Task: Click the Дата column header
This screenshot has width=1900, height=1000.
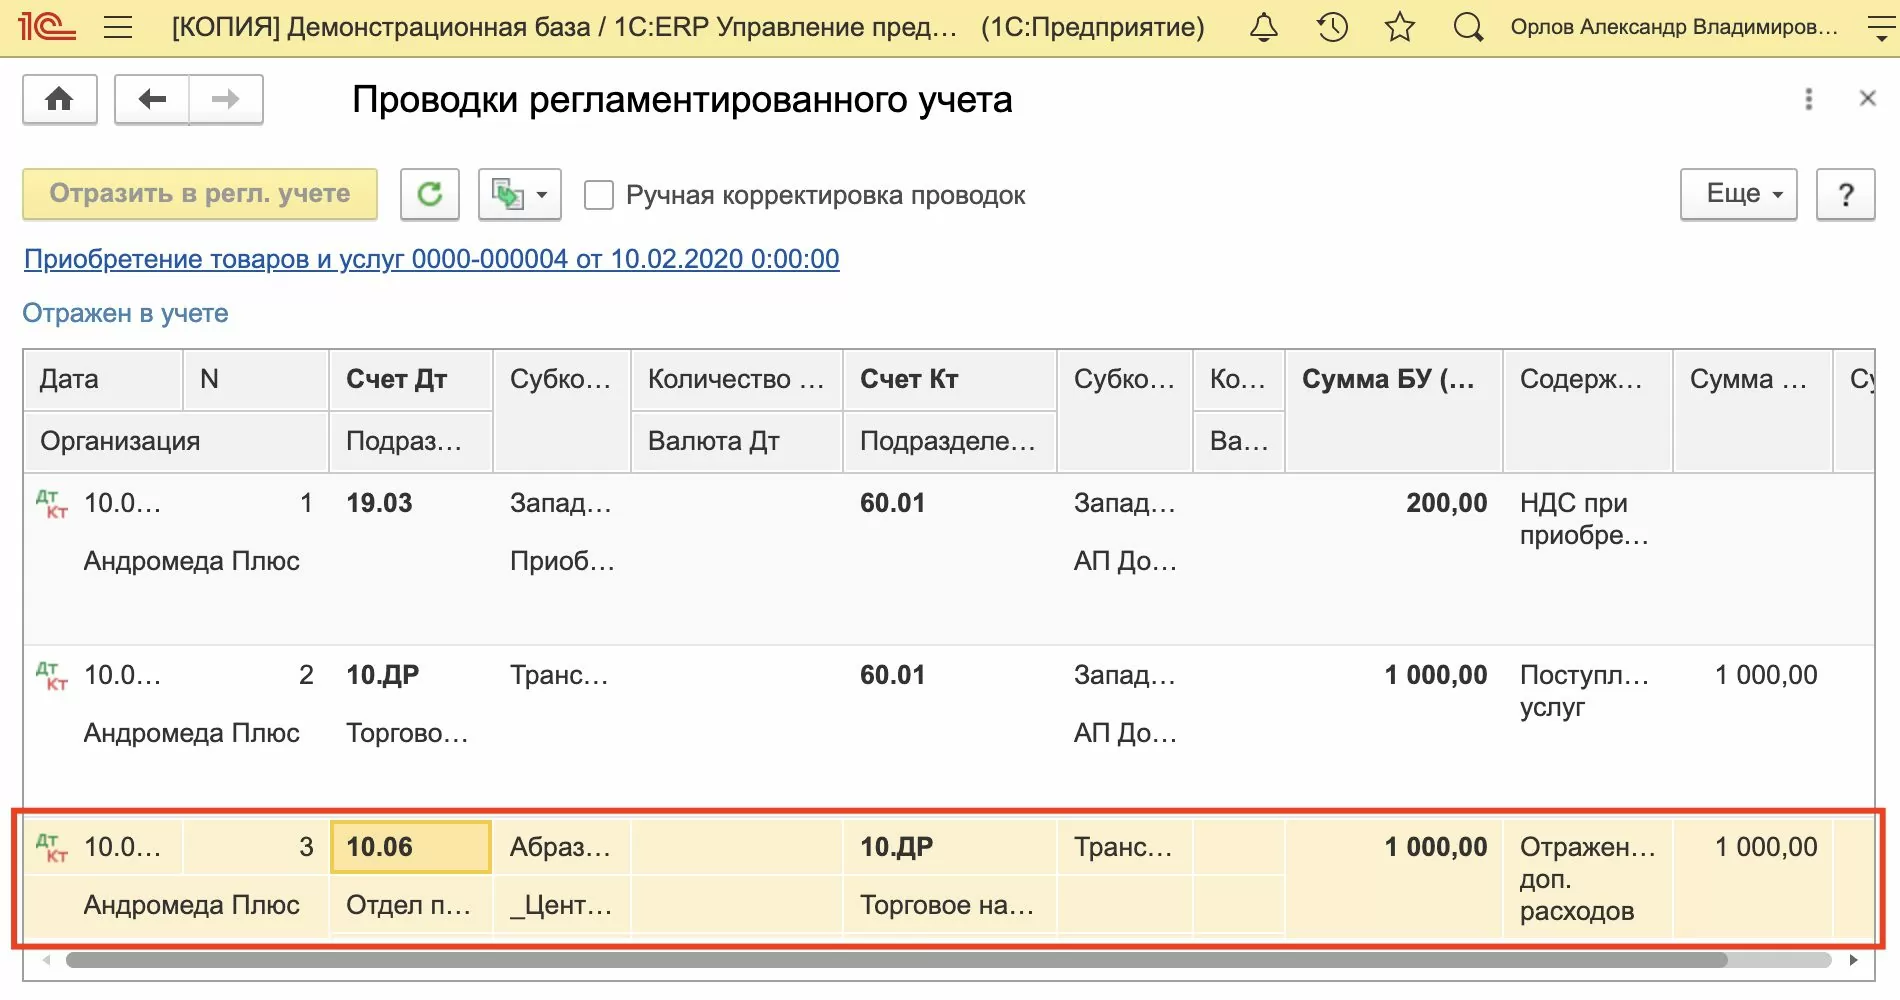Action: pyautogui.click(x=103, y=380)
